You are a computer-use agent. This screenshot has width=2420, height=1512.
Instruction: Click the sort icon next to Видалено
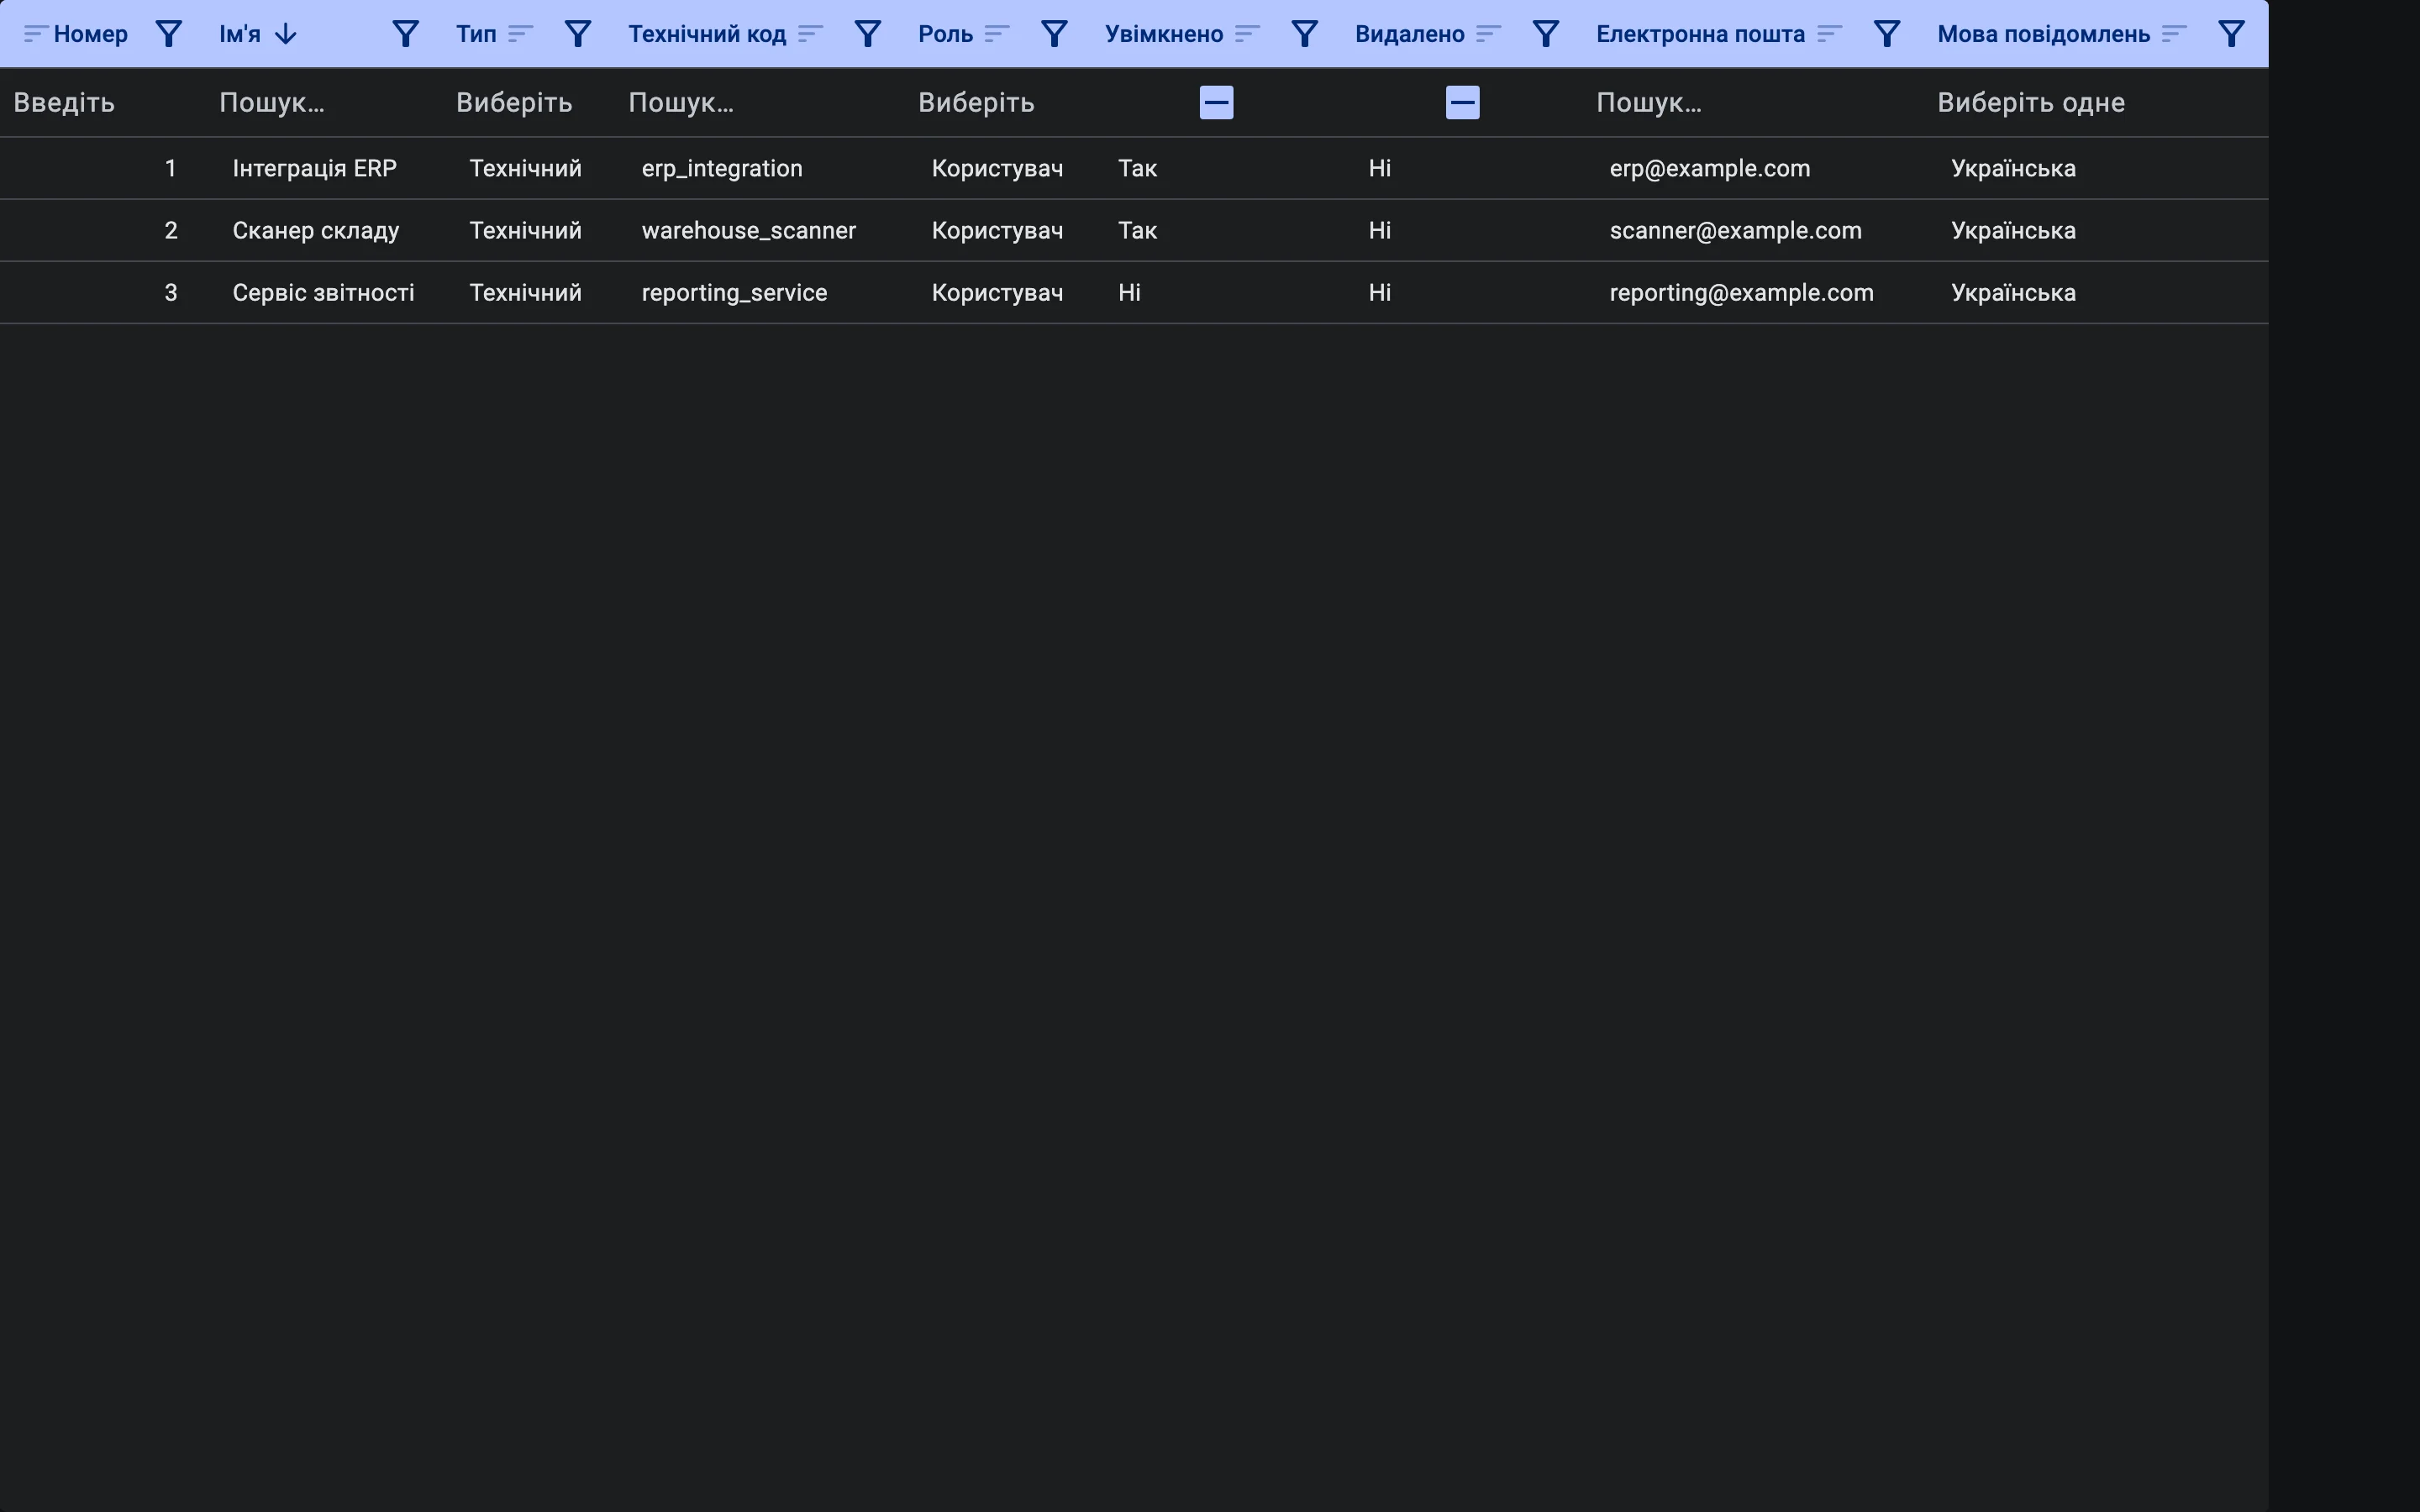pos(1488,34)
